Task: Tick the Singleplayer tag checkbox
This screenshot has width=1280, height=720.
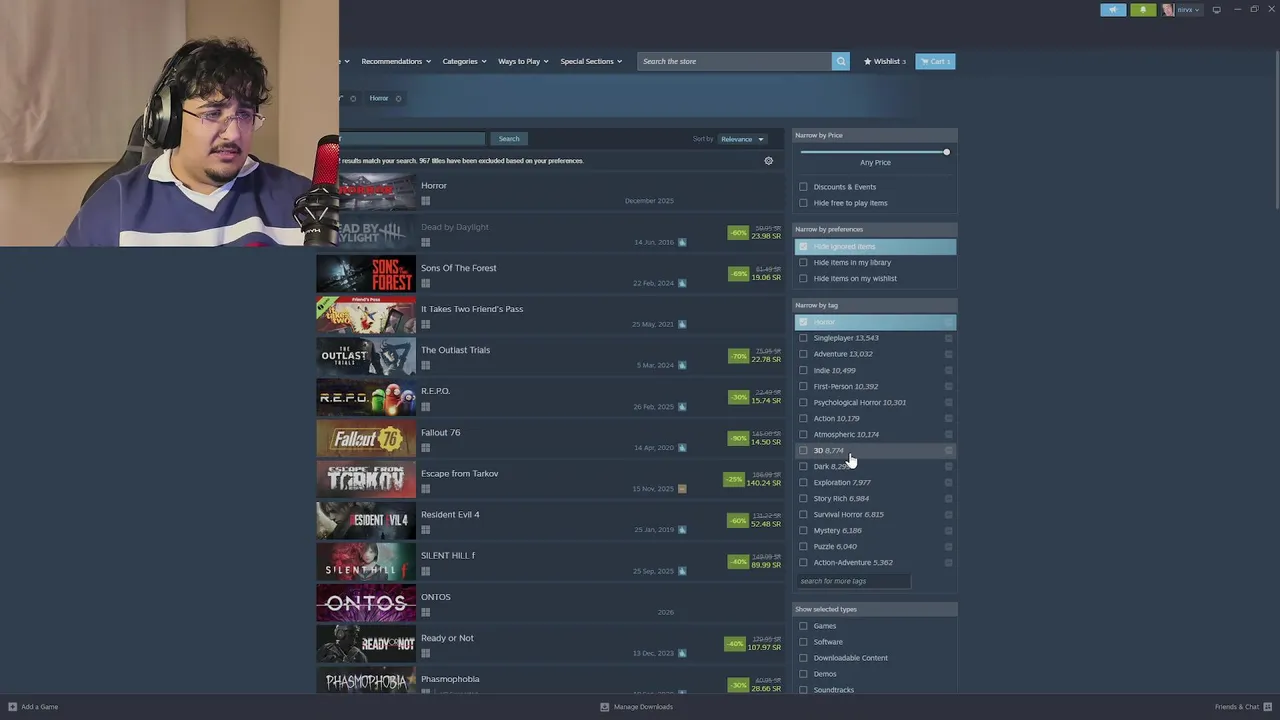Action: pyautogui.click(x=803, y=338)
